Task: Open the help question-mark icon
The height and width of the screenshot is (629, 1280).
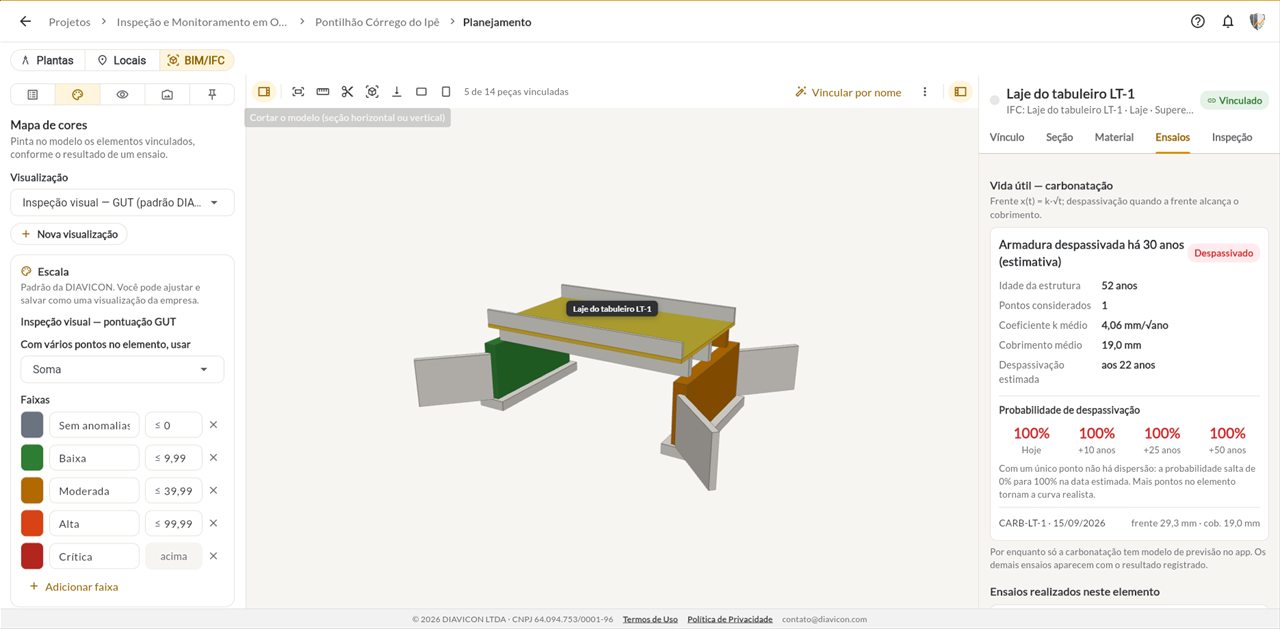Action: [1198, 21]
